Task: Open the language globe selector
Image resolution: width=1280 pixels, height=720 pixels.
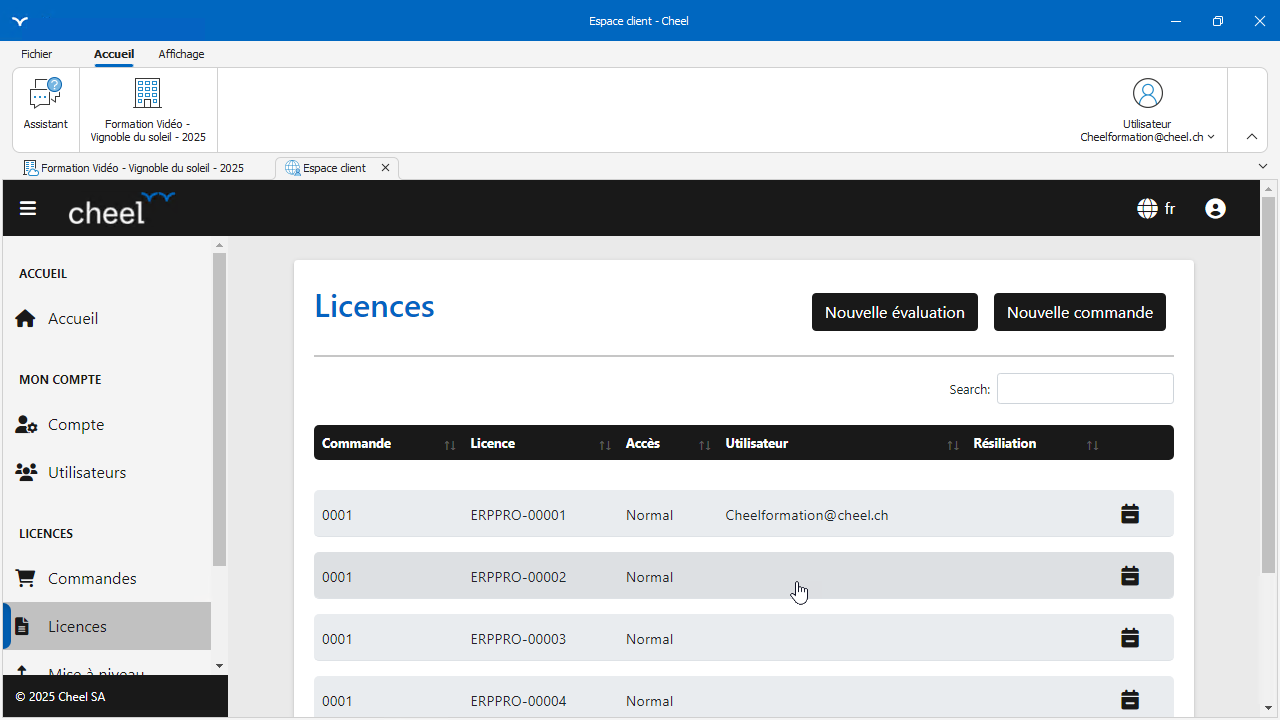Action: [x=1156, y=209]
